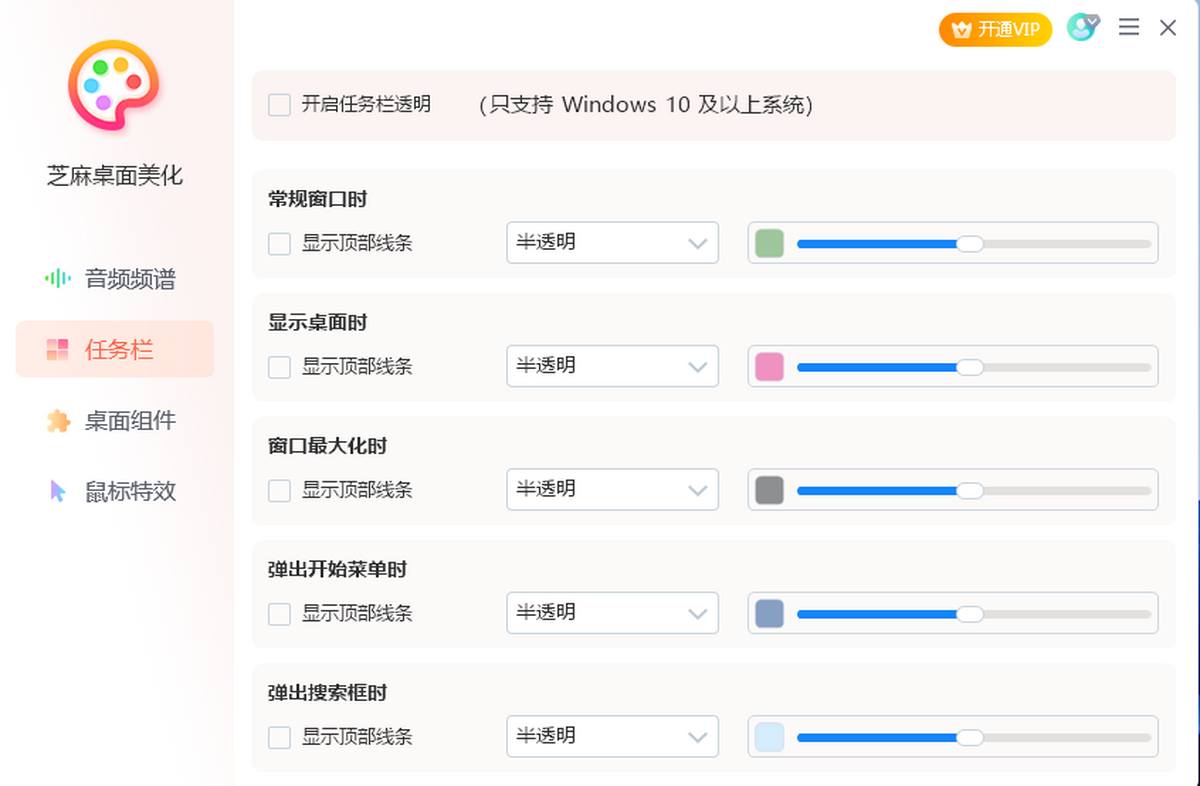This screenshot has height=786, width=1200.
Task: Click the 鼠标特效 cursor icon
Action: pyautogui.click(x=58, y=491)
